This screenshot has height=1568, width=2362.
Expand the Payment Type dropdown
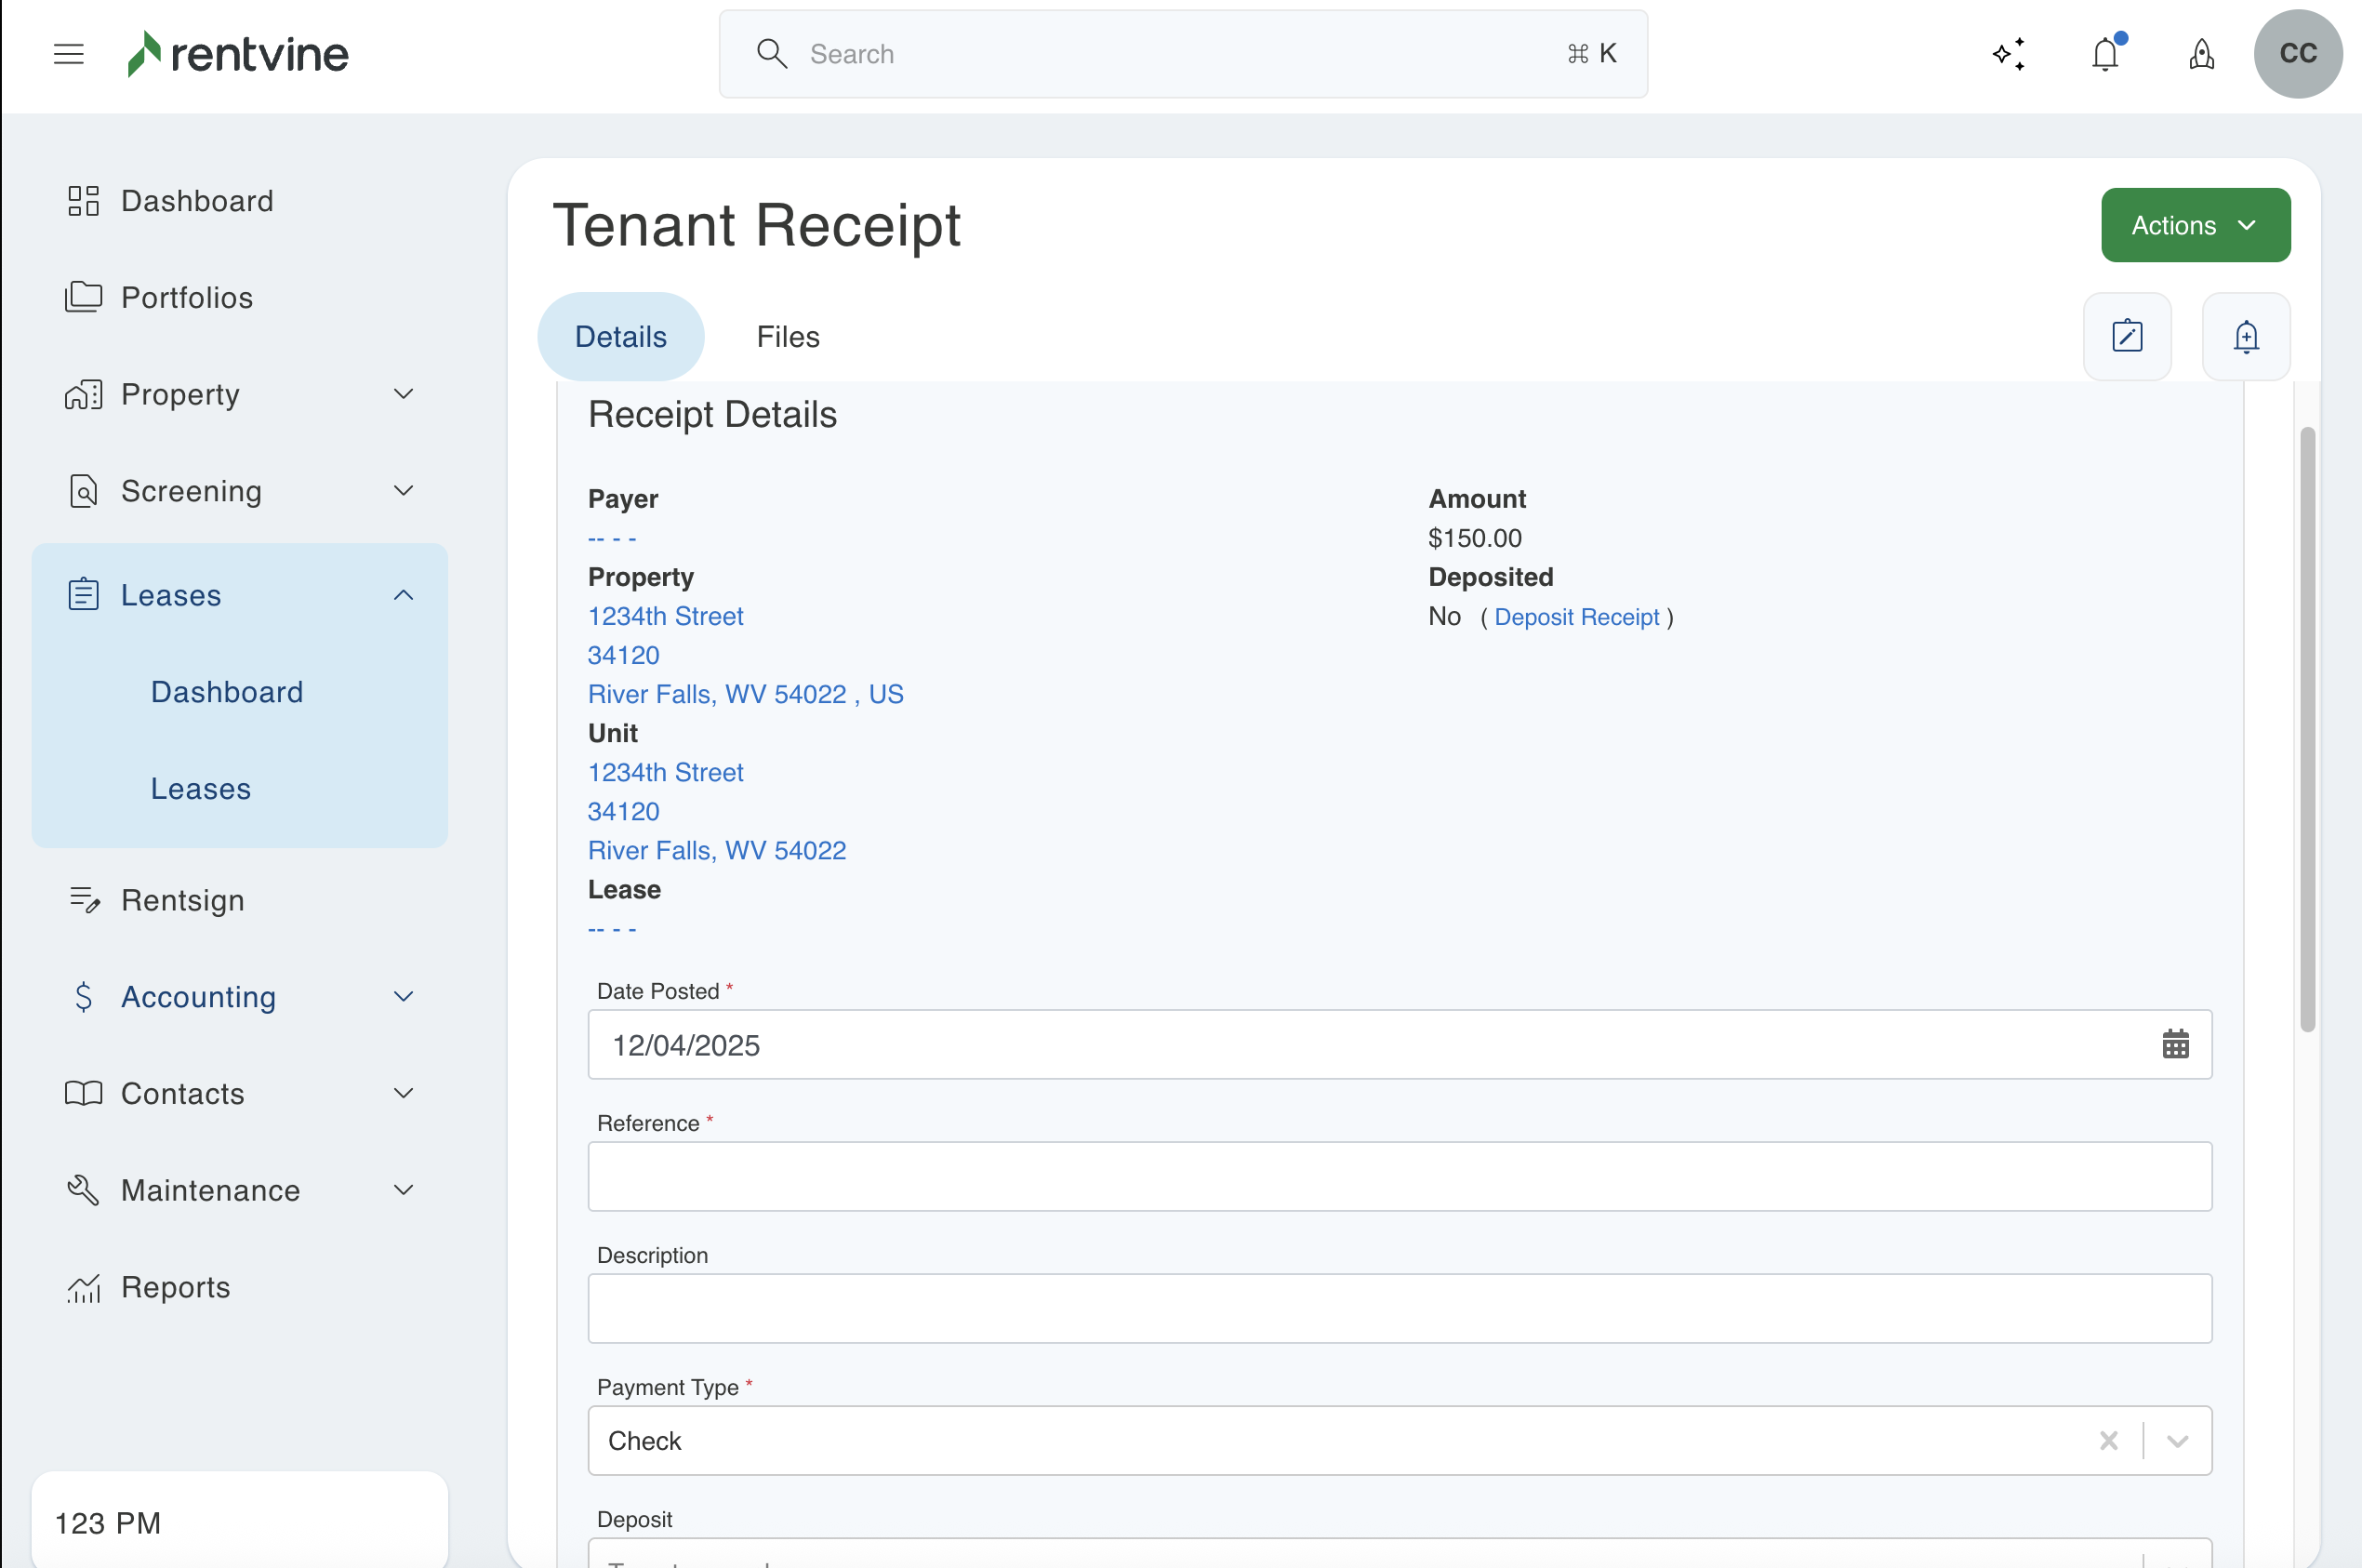pyautogui.click(x=2177, y=1440)
